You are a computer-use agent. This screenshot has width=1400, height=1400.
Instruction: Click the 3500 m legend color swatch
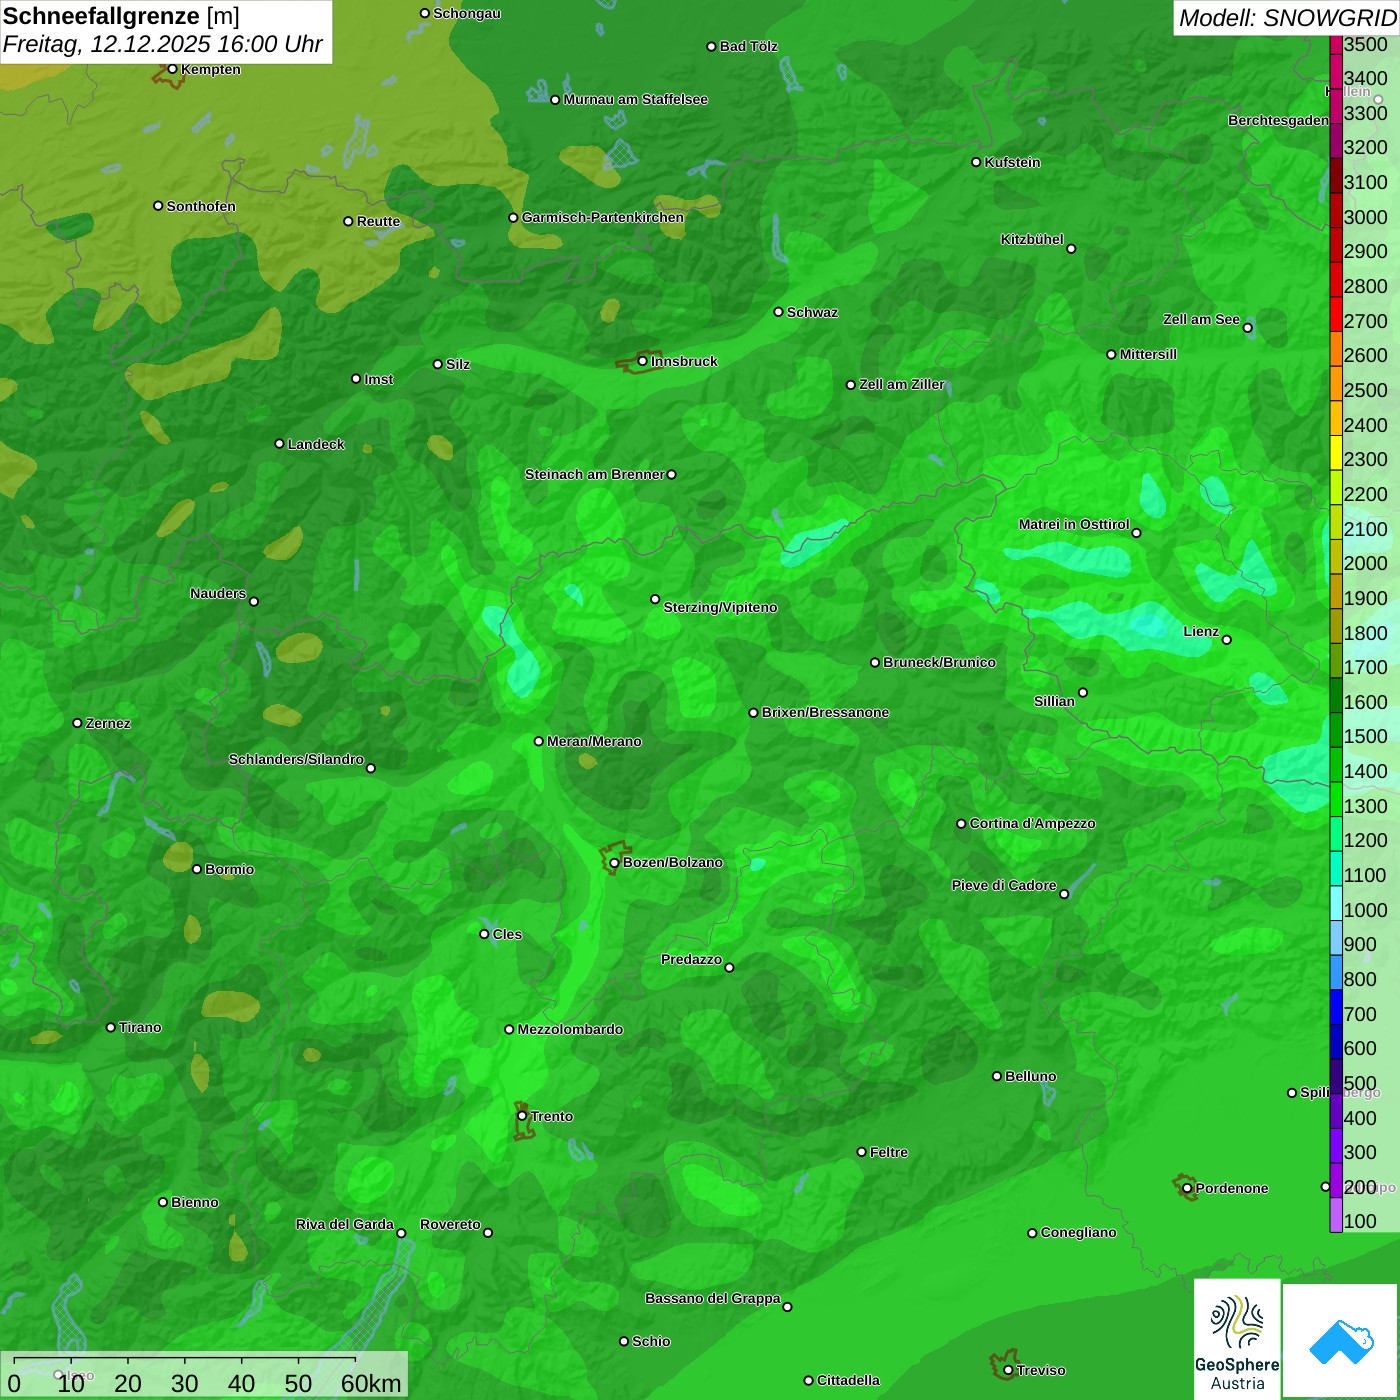1336,44
